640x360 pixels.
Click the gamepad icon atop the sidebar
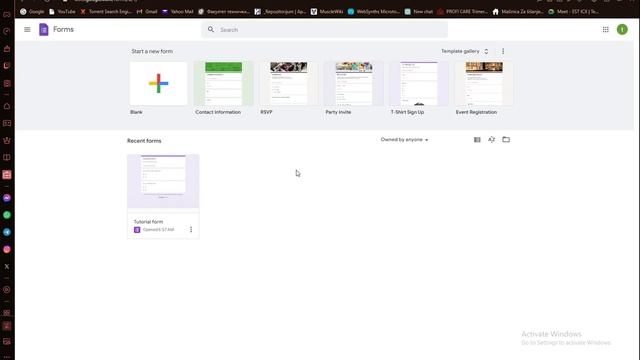[x=7, y=15]
